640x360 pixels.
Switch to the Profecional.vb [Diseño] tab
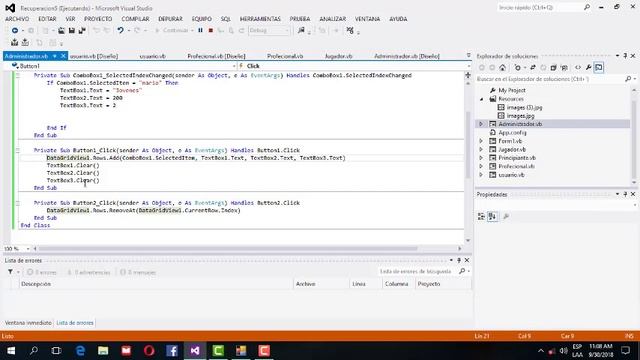click(x=216, y=56)
